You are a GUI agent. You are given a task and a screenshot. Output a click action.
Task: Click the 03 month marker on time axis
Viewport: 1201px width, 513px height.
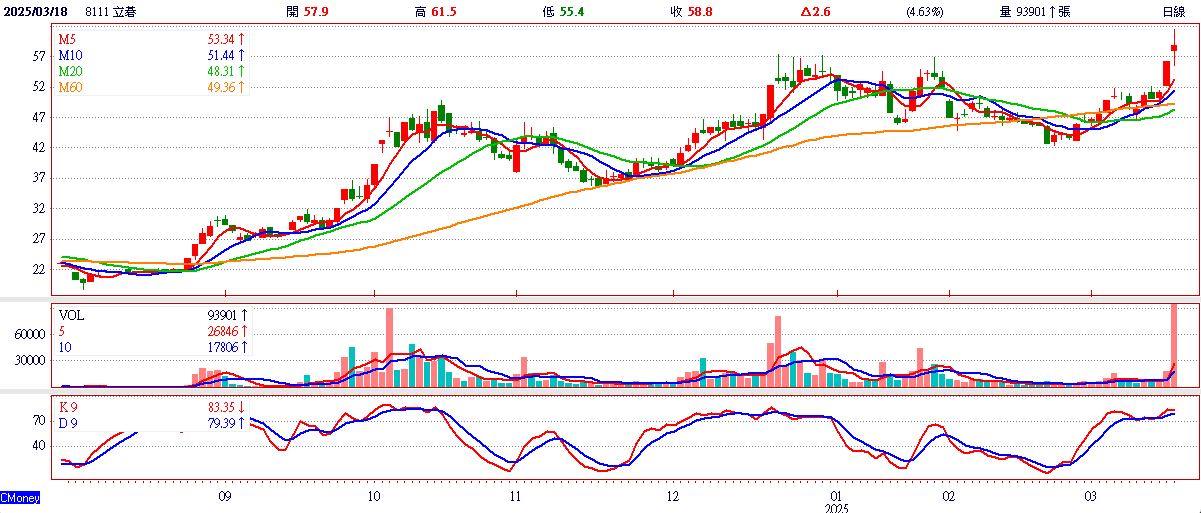1091,496
